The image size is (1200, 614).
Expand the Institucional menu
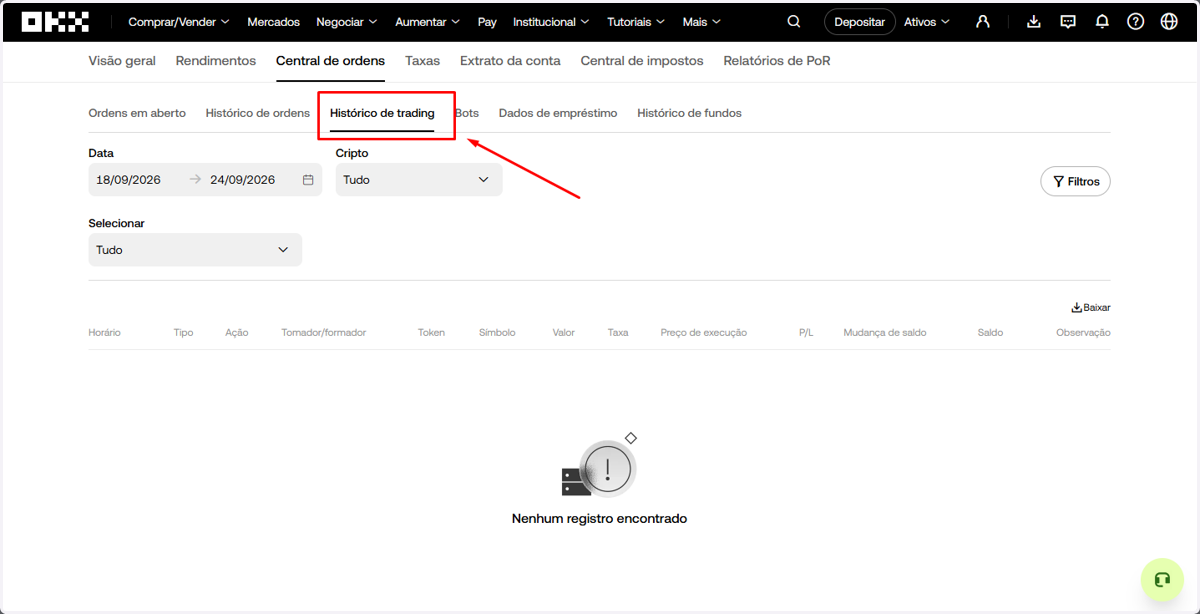(x=551, y=21)
